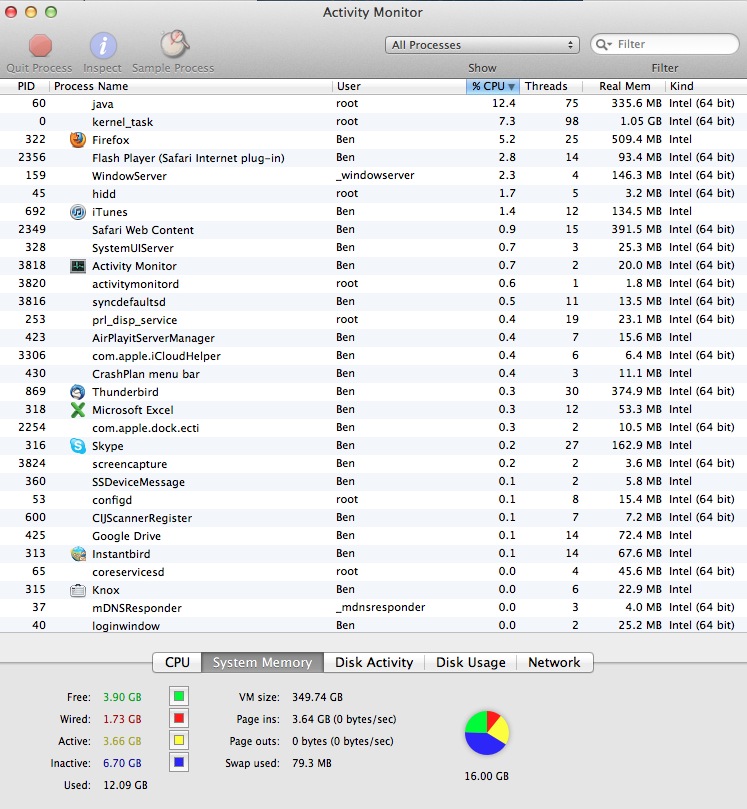
Task: Switch to the Disk Usage tab
Action: pos(470,662)
